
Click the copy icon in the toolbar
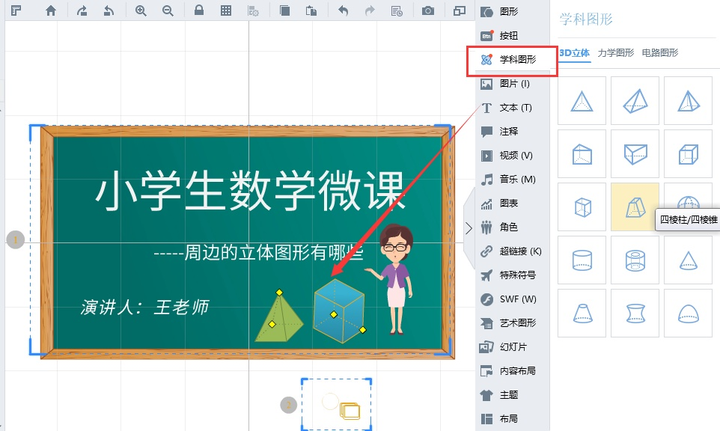click(x=285, y=11)
